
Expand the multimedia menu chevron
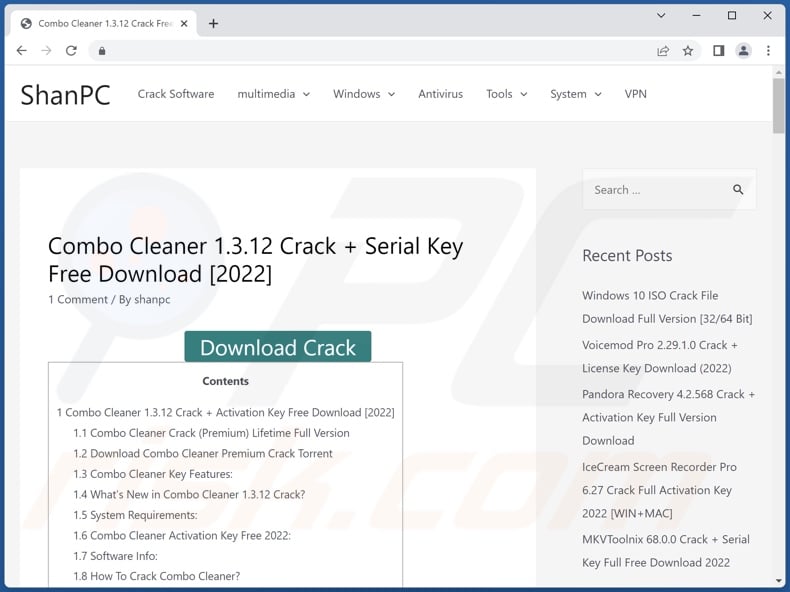tap(306, 94)
